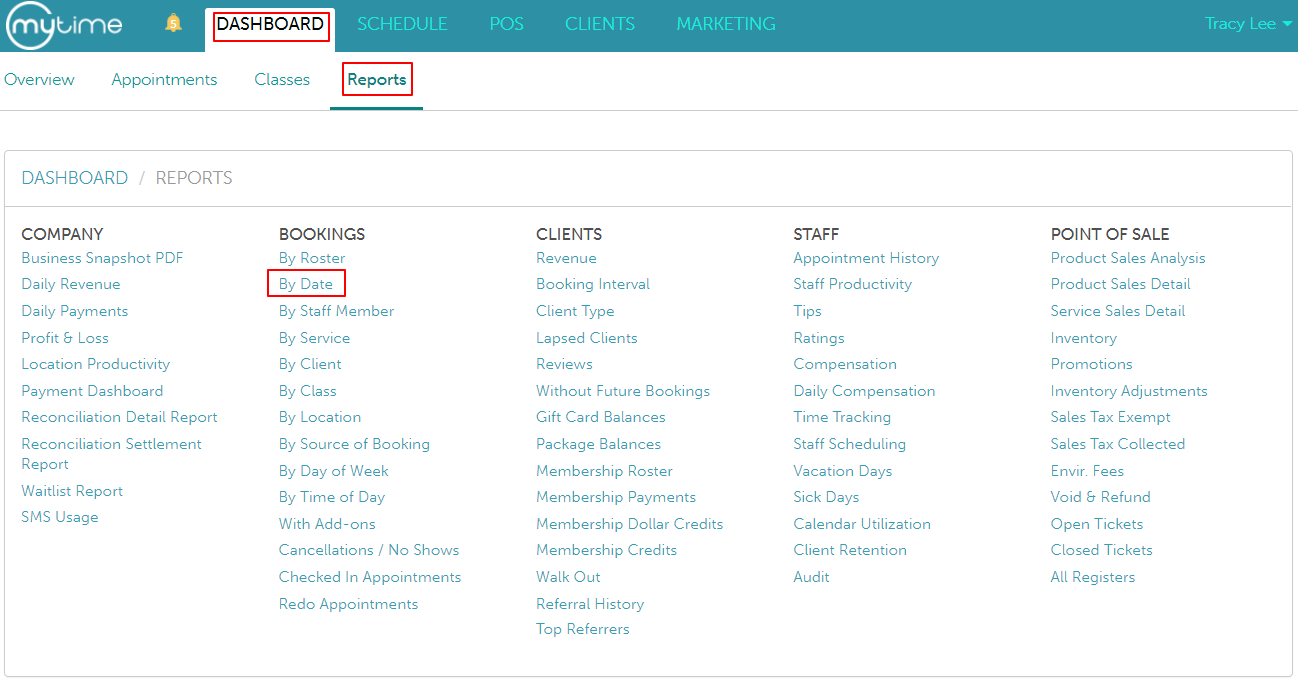Open Location Productivity report
Viewport: 1298px width, 682px height.
(96, 364)
